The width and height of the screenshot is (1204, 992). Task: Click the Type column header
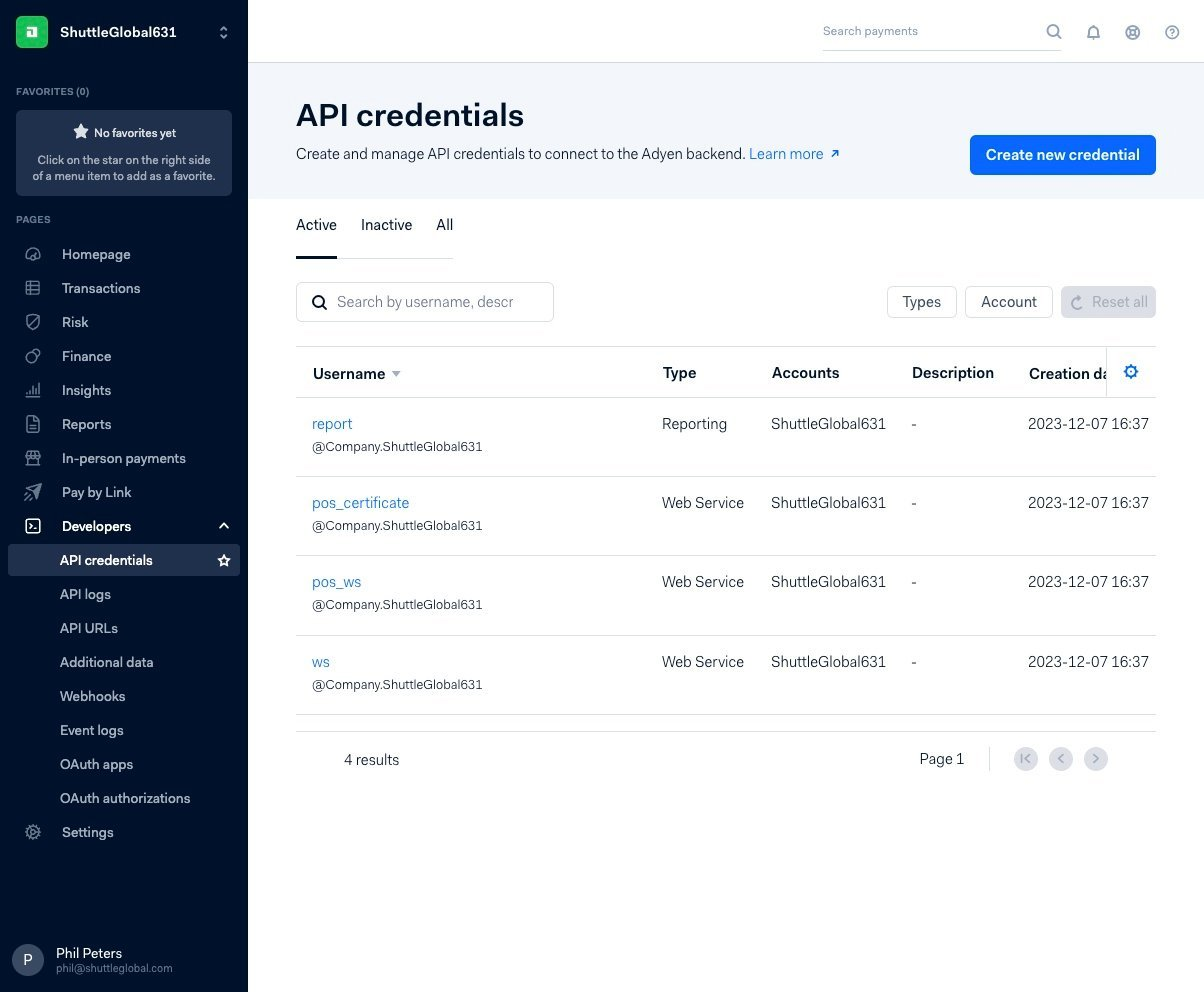click(679, 373)
